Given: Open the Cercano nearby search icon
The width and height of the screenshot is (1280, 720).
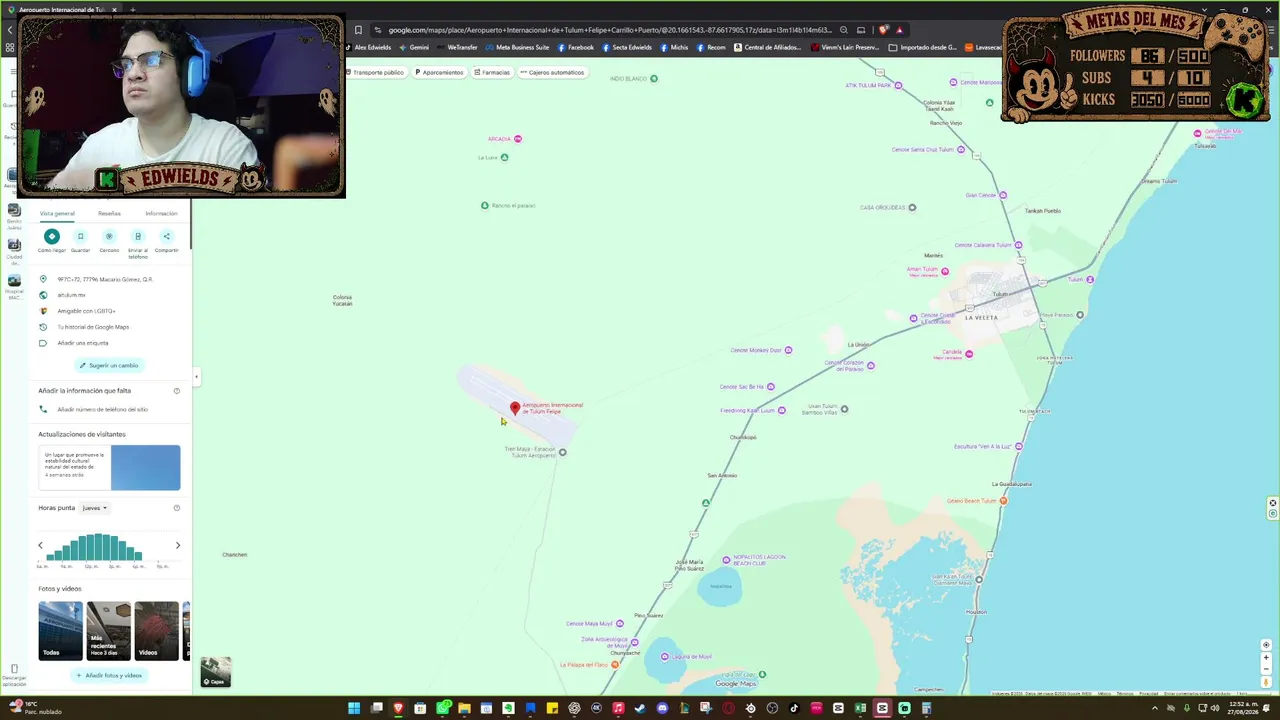Looking at the screenshot, I should pos(109,237).
